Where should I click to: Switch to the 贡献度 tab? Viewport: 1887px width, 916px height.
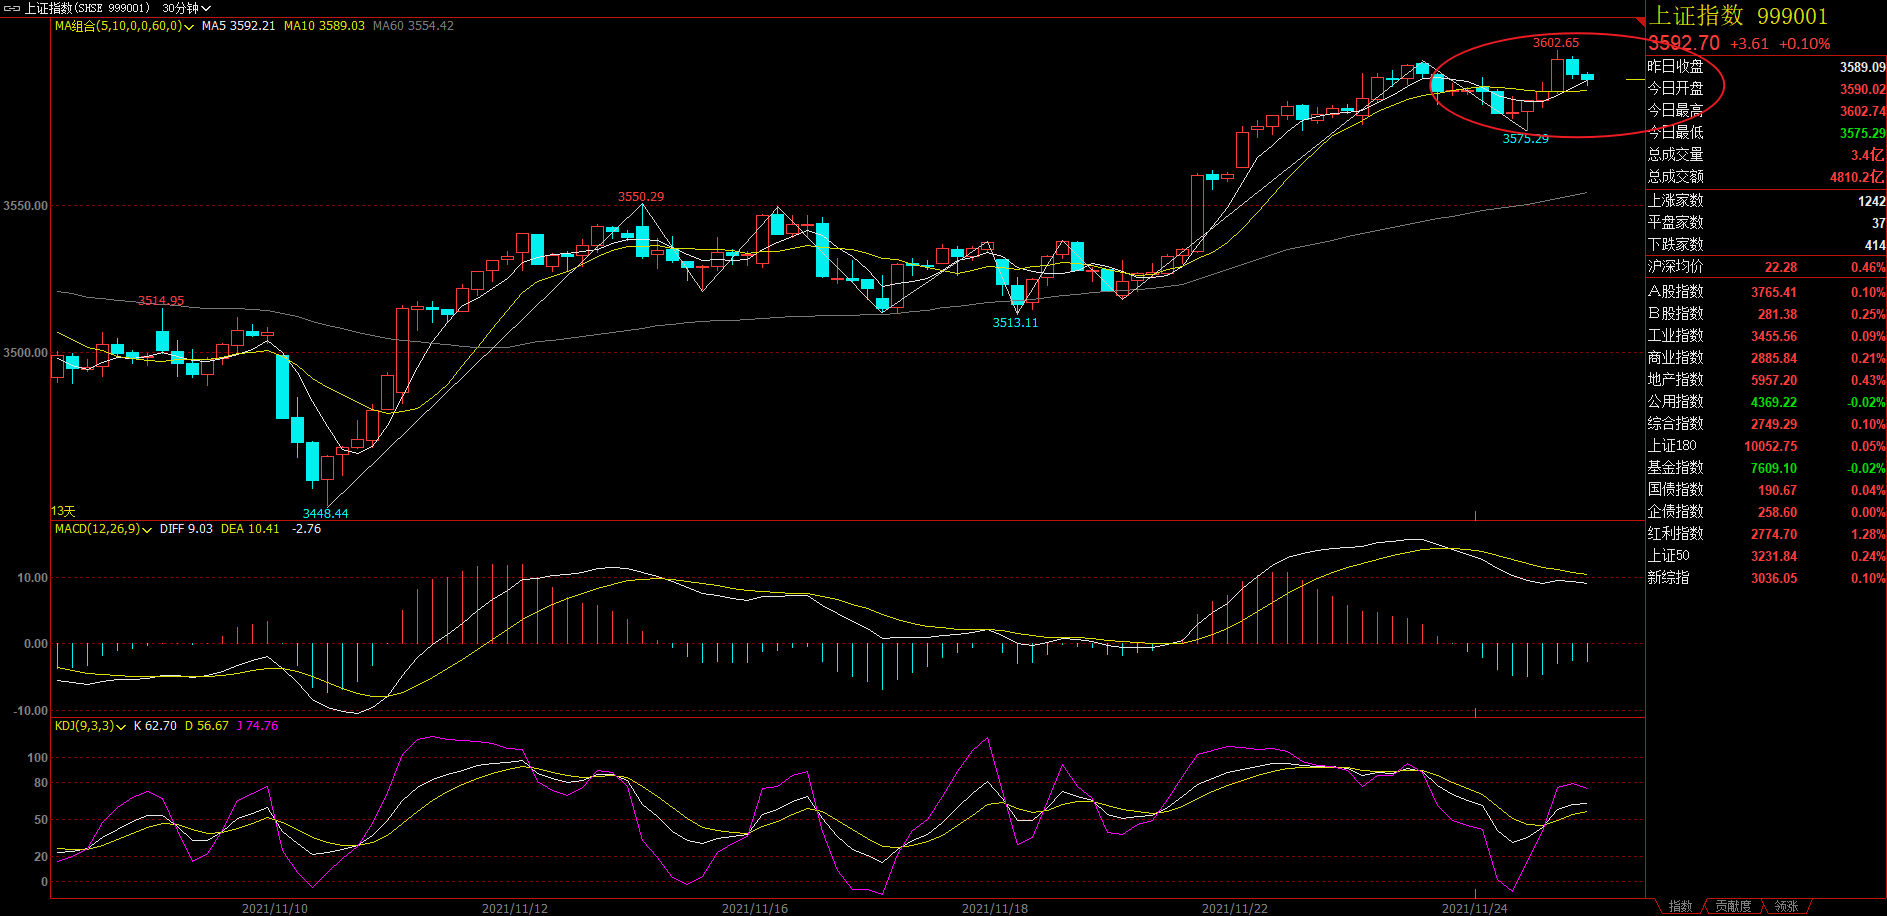pyautogui.click(x=1733, y=906)
